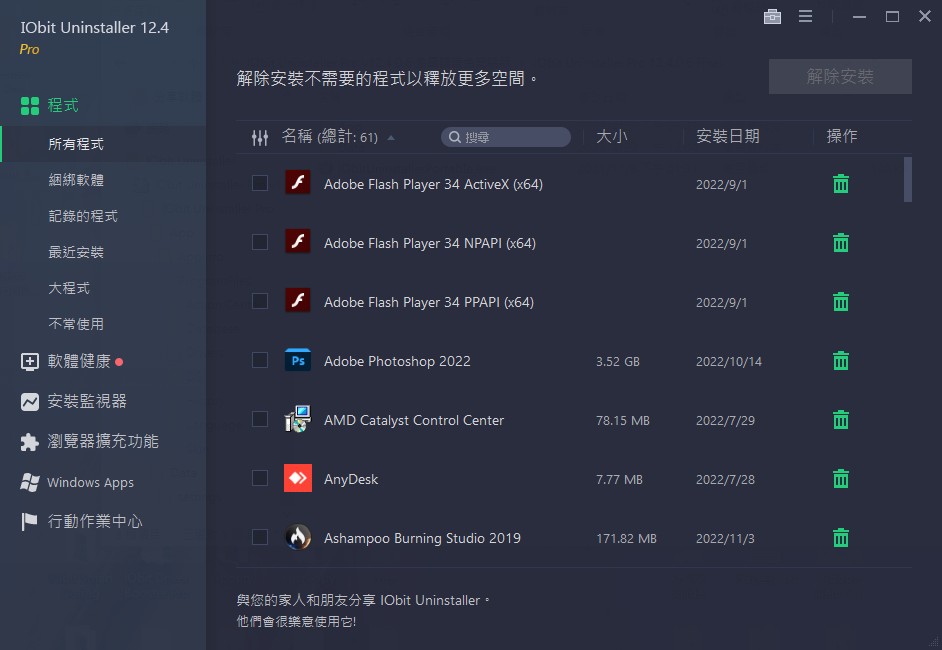The width and height of the screenshot is (942, 650).
Task: Check the Adobe Flash Player 34 PPAPI checkbox
Action: point(260,301)
